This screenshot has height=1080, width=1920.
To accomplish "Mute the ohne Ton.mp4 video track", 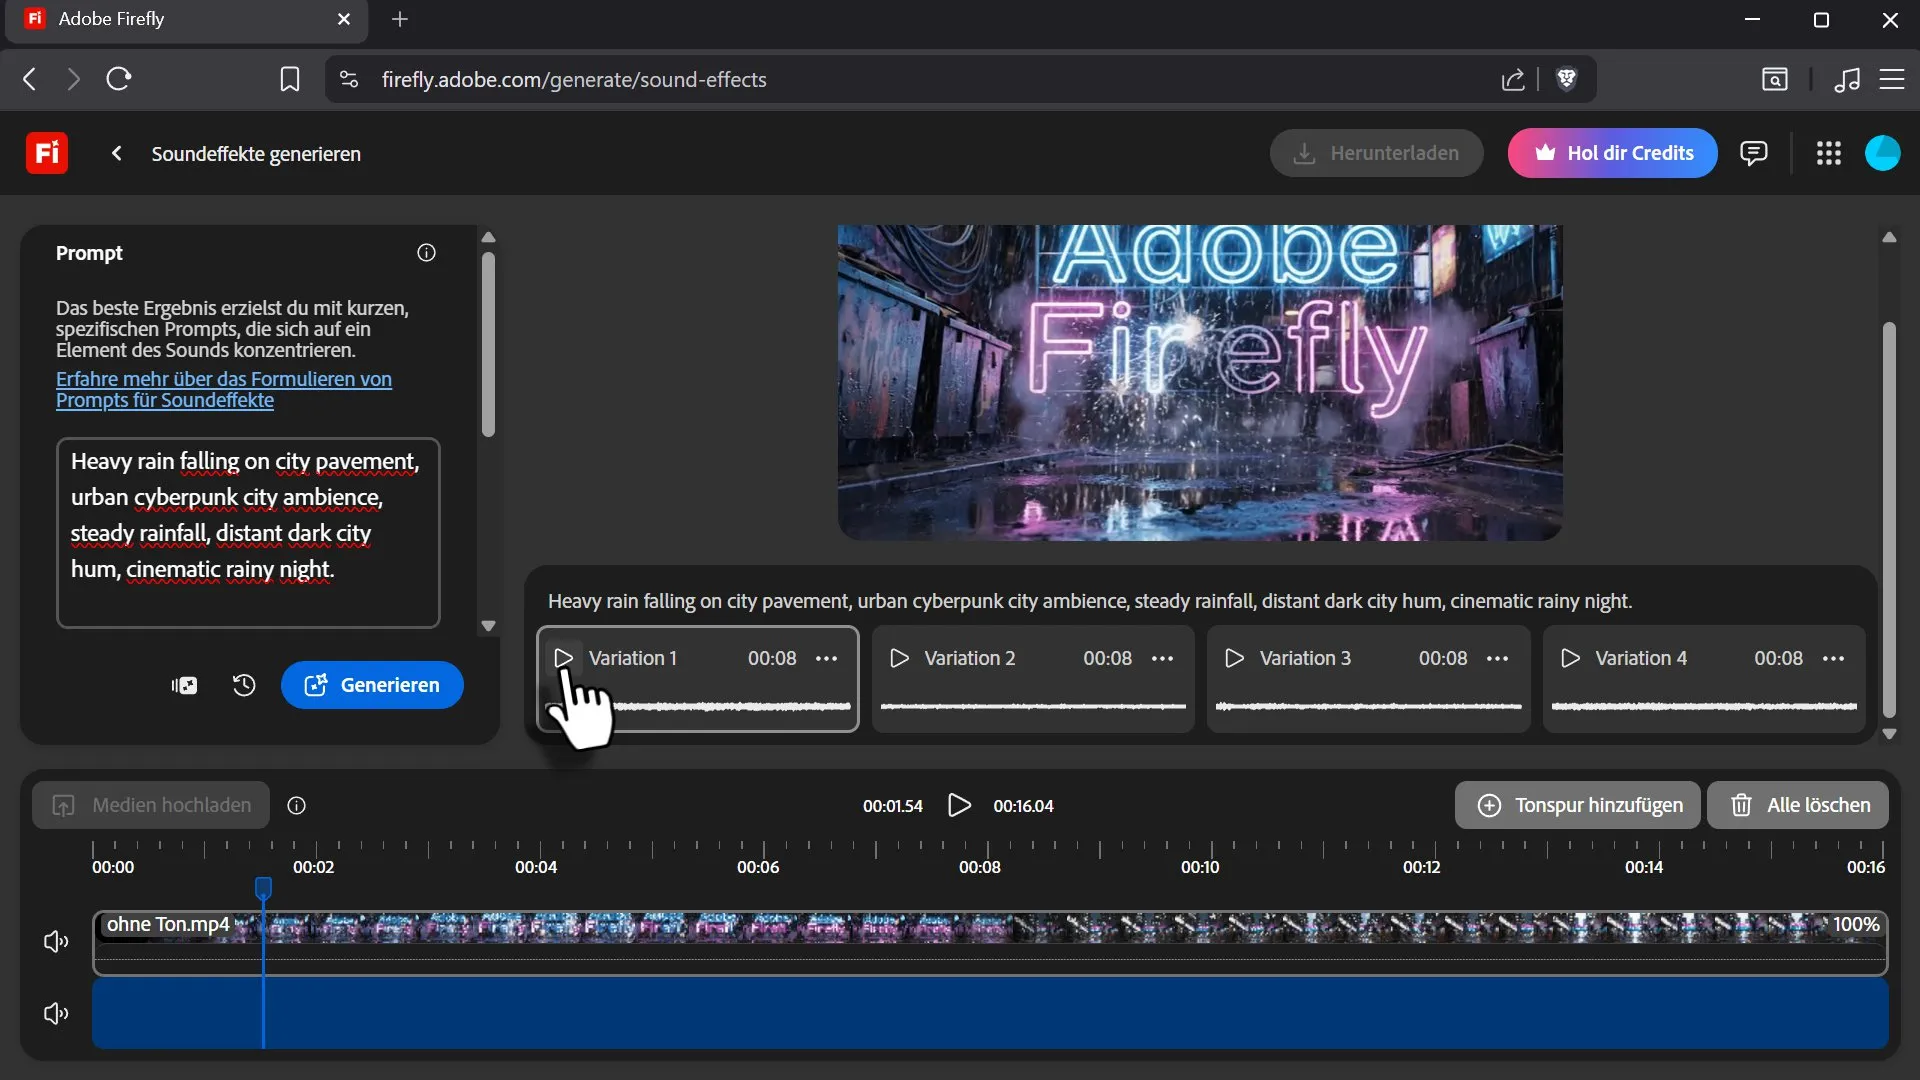I will 56,942.
